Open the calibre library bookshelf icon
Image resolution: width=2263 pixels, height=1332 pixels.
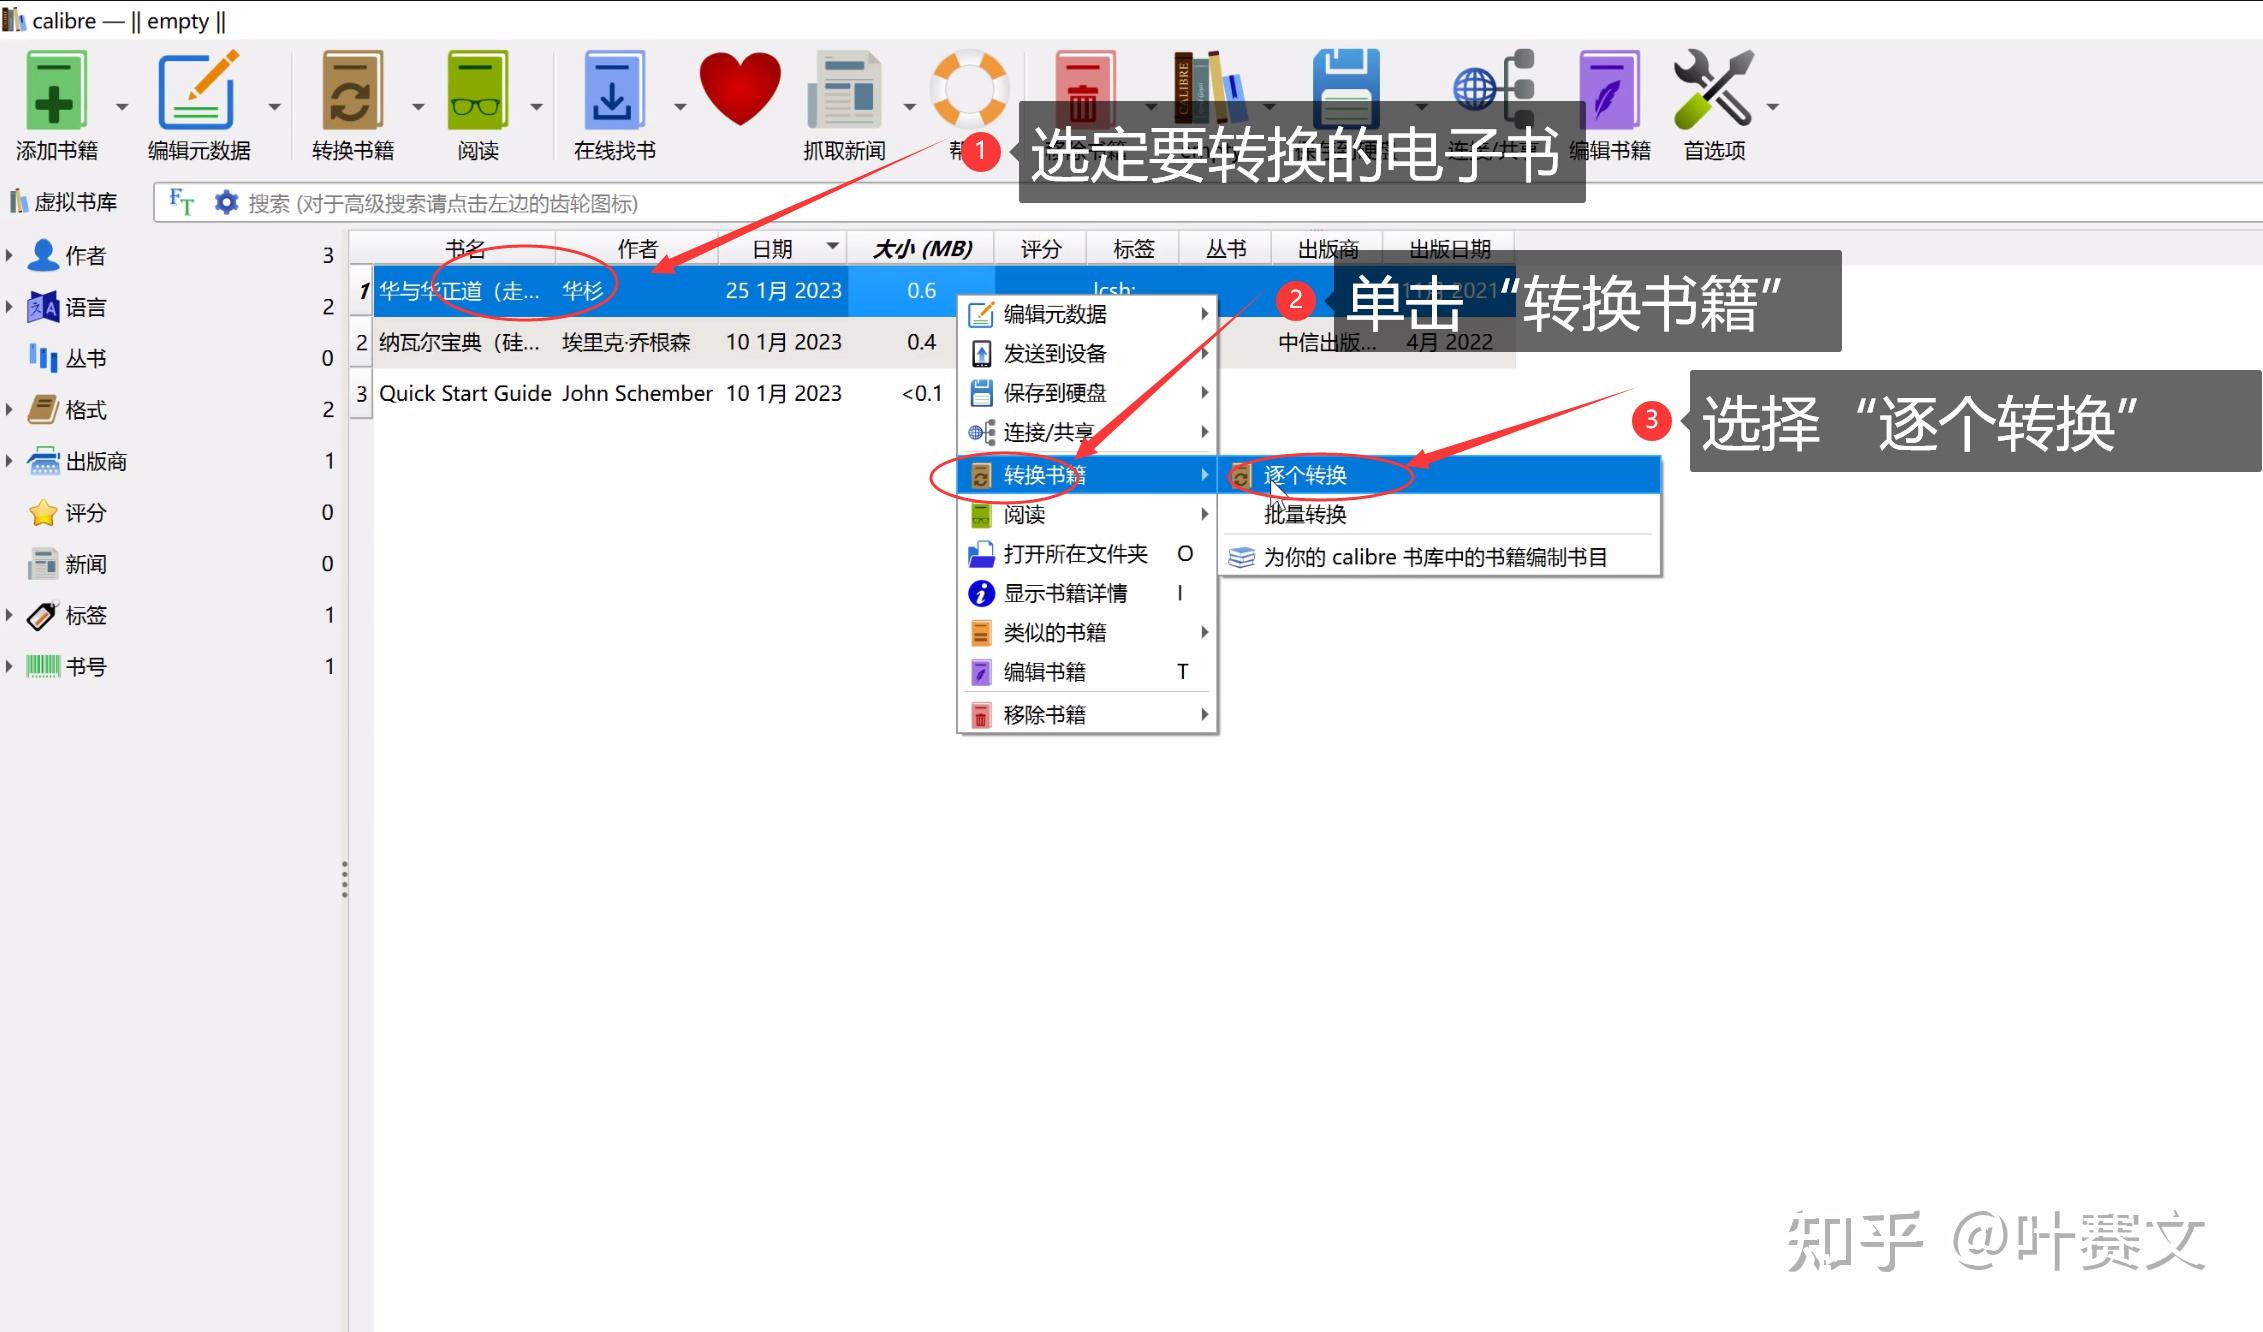pyautogui.click(x=1210, y=88)
